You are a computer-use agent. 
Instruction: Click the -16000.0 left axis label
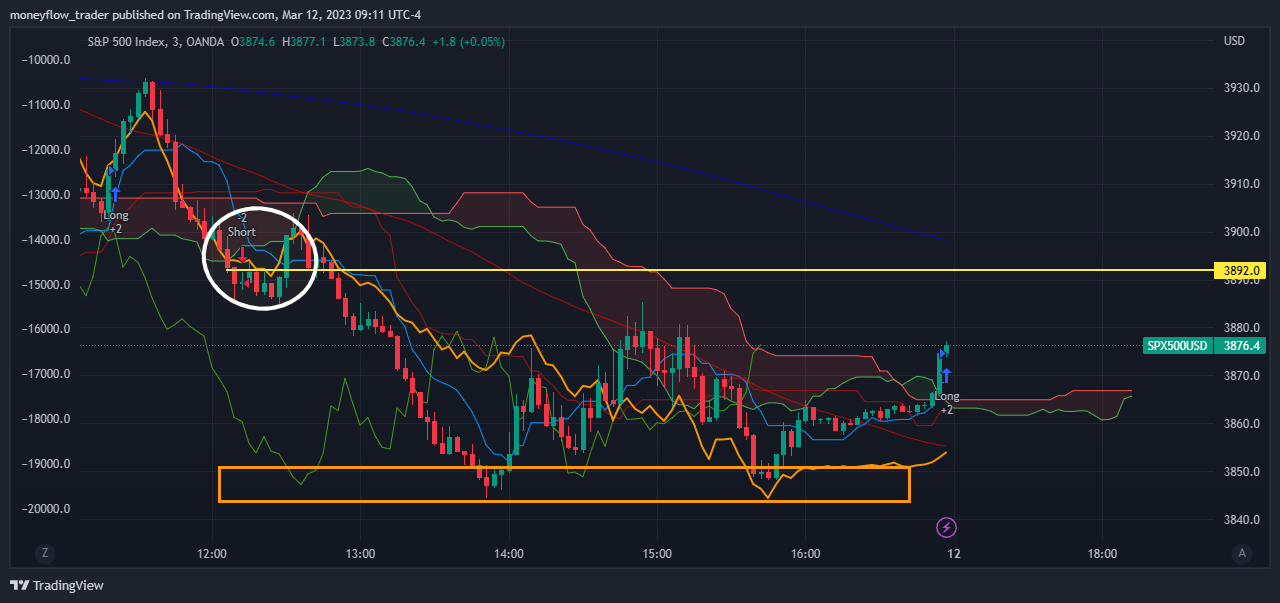tap(45, 329)
